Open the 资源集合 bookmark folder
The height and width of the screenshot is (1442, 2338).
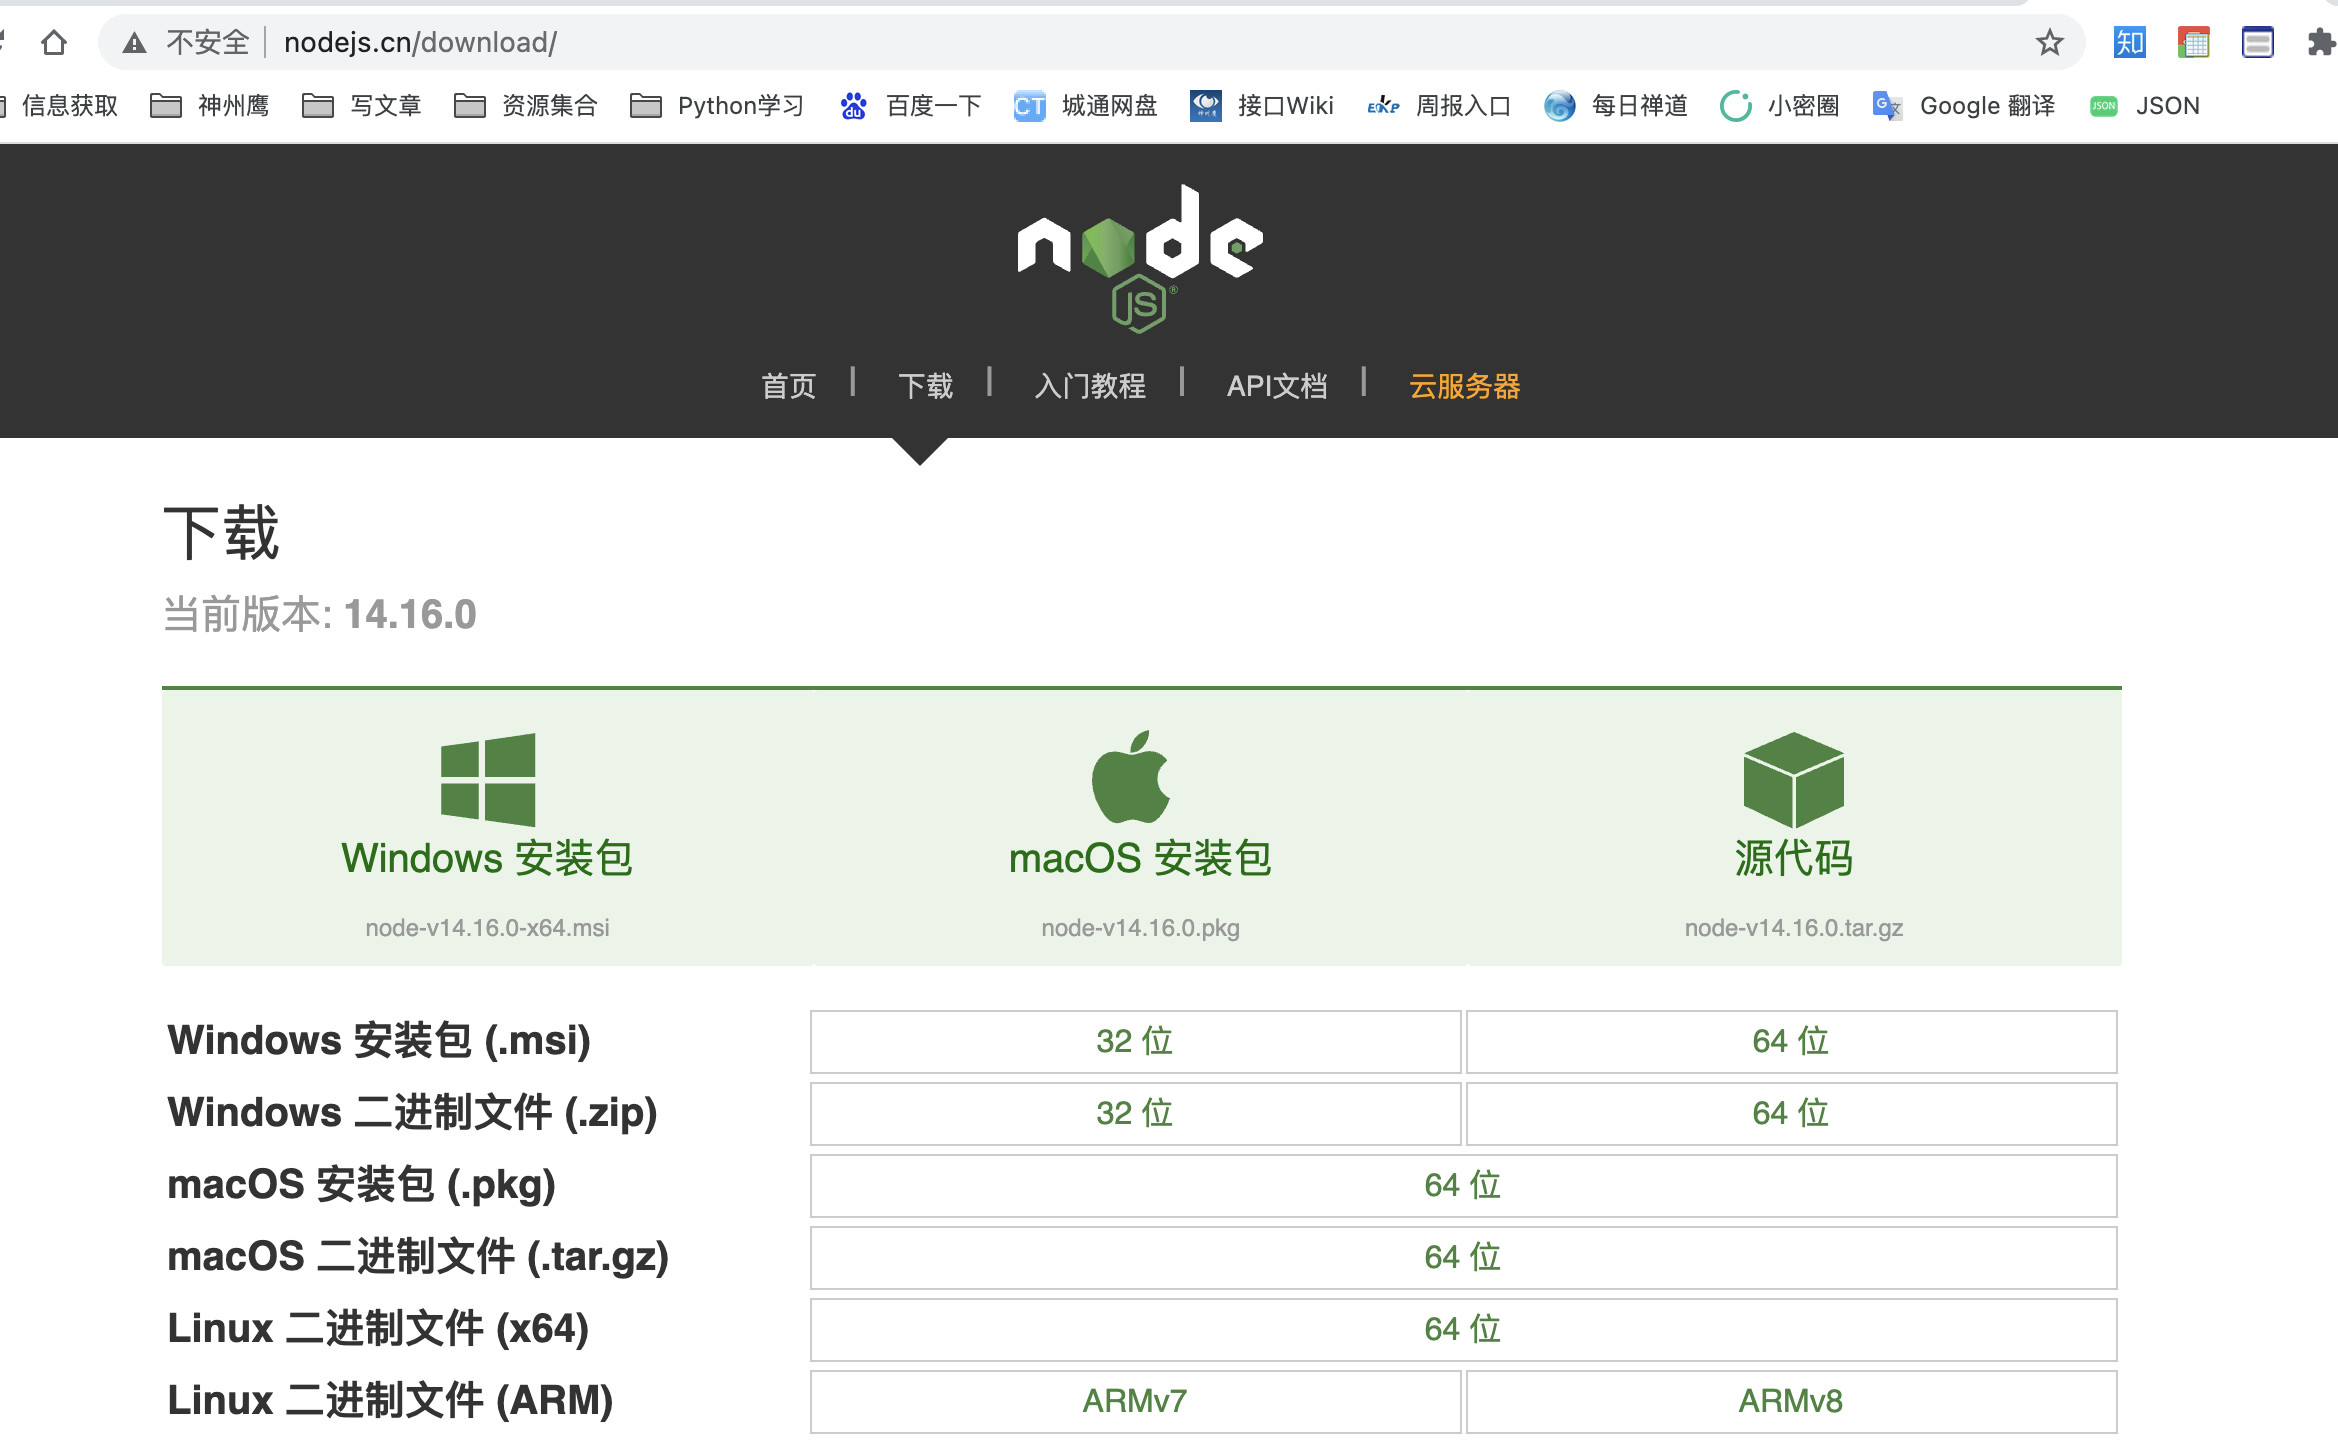tap(525, 105)
